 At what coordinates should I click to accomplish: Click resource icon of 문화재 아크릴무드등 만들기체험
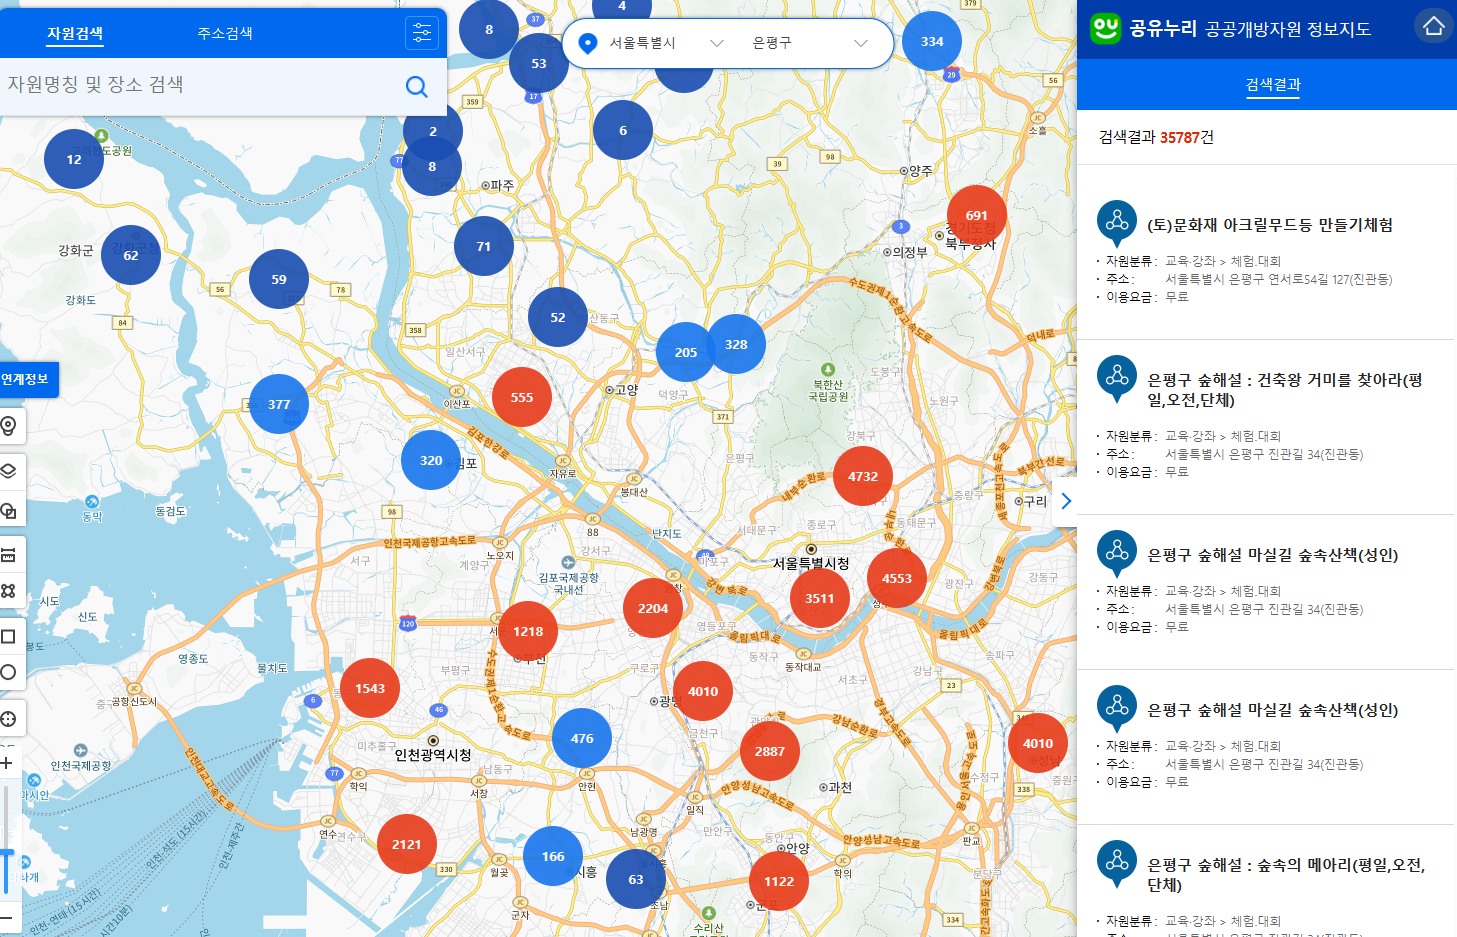point(1117,223)
